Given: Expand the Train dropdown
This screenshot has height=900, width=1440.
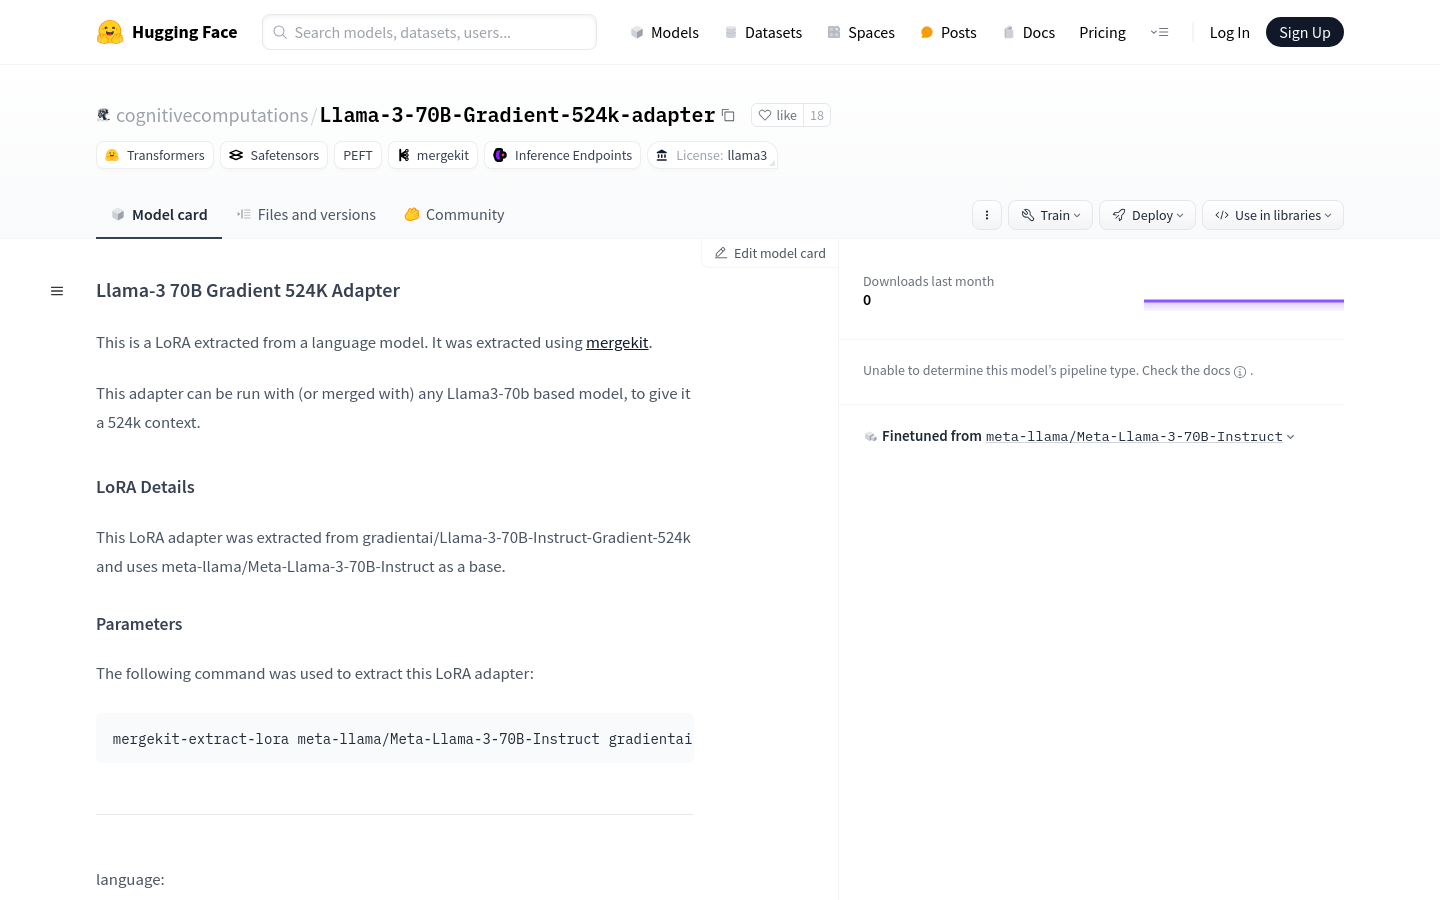Looking at the screenshot, I should (1050, 215).
